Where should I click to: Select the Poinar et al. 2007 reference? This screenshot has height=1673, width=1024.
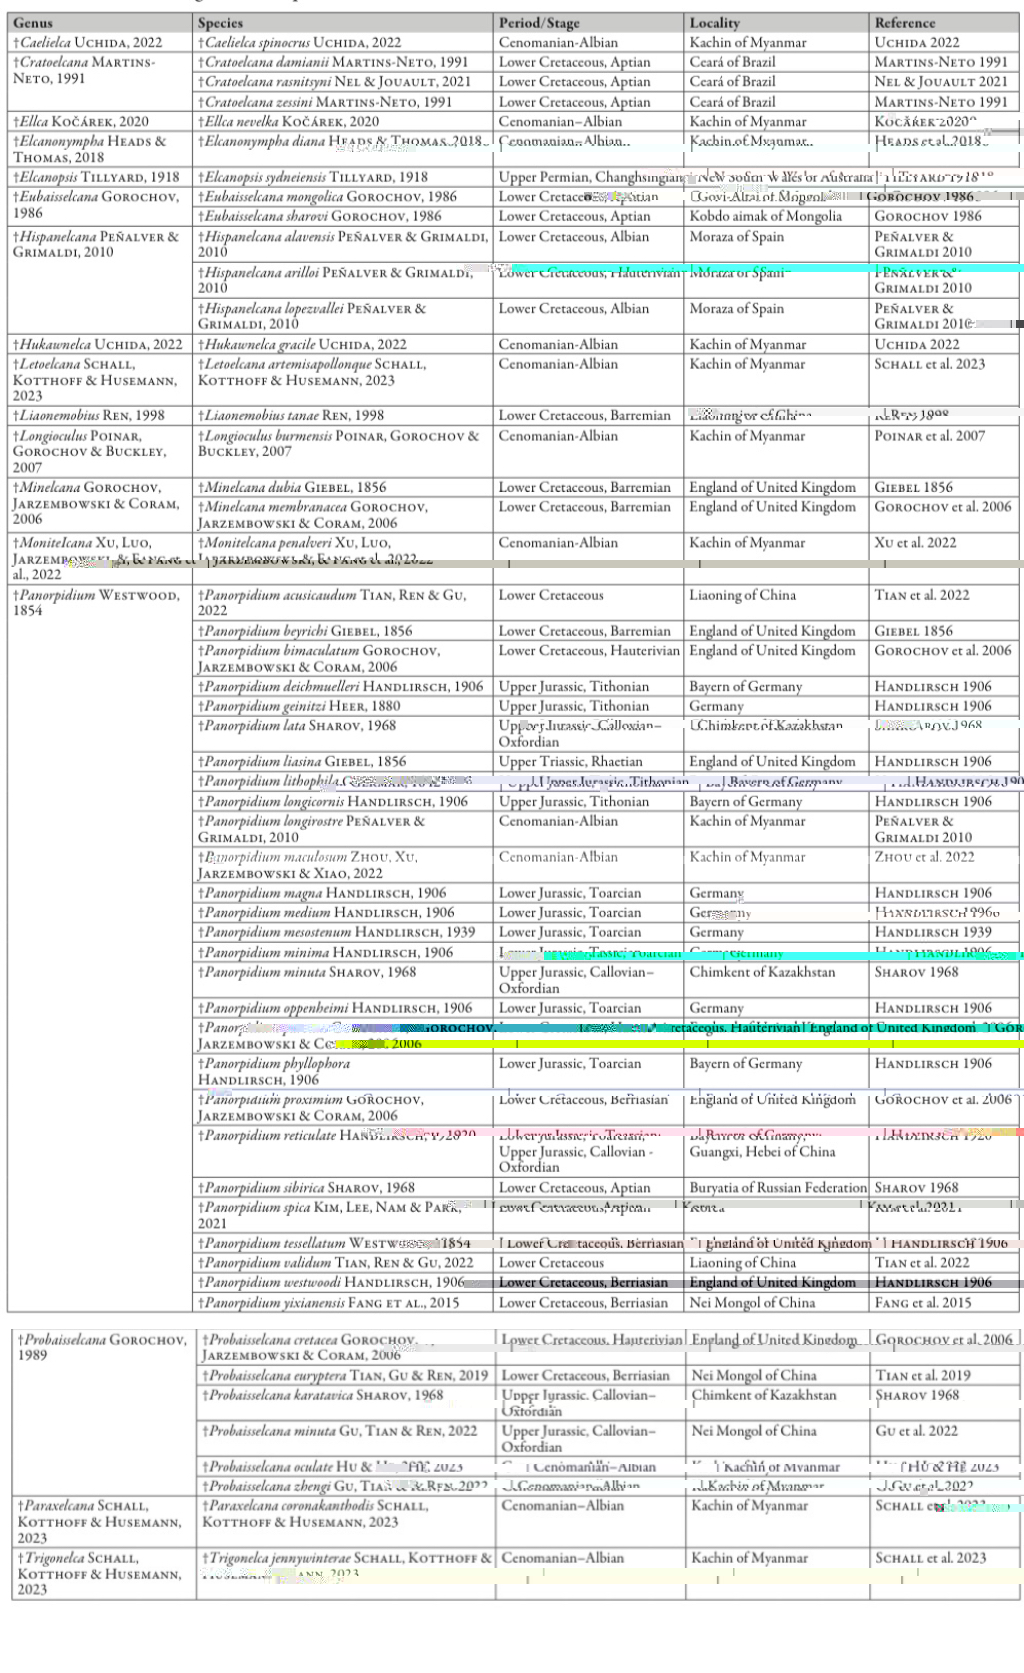click(929, 435)
